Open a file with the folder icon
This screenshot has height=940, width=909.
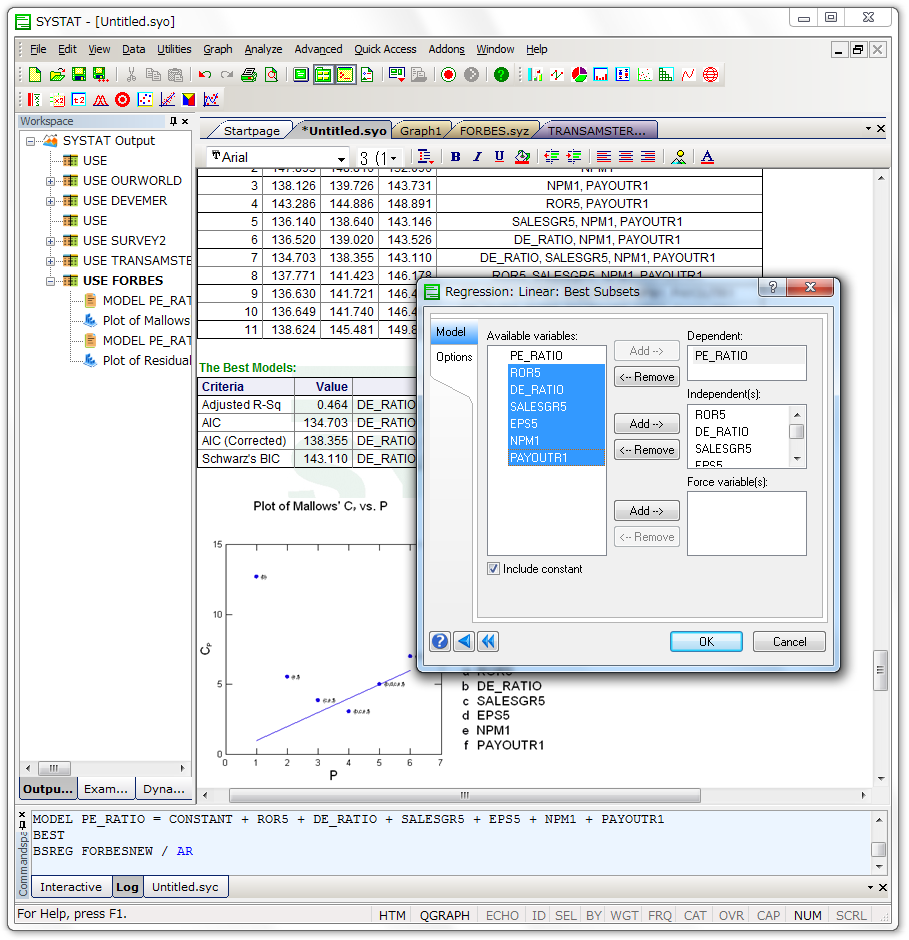[57, 74]
